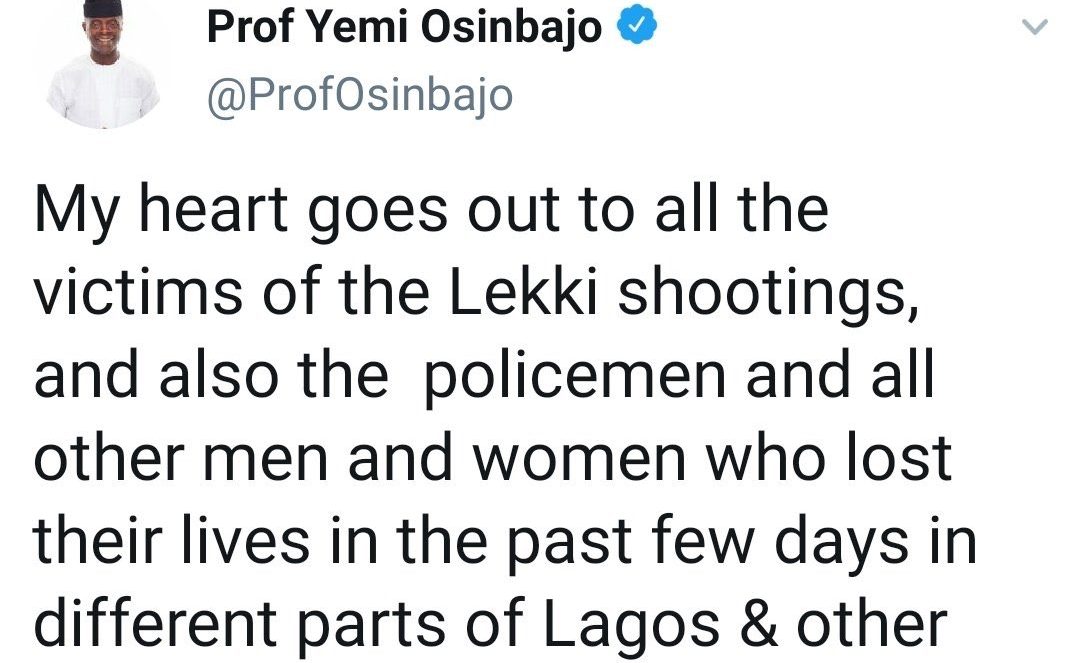This screenshot has height=663, width=1080.
Task: Open Prof Yemi Osinbajo's profile picture
Action: point(102,65)
